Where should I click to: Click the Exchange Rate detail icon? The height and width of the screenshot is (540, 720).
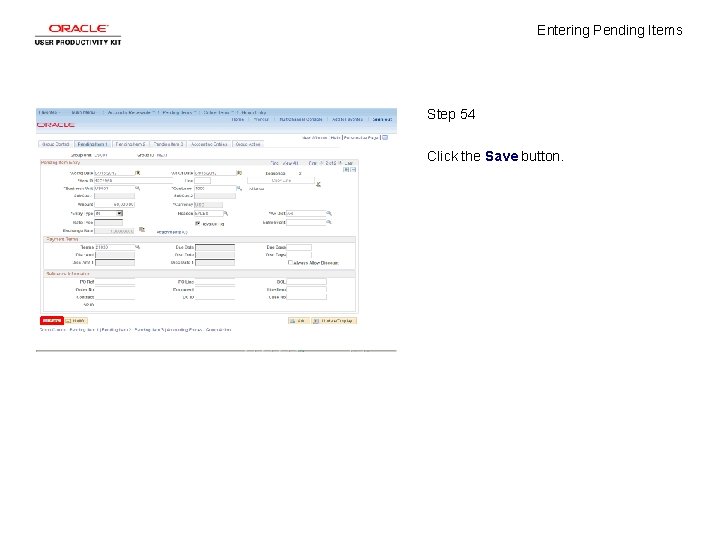point(142,230)
